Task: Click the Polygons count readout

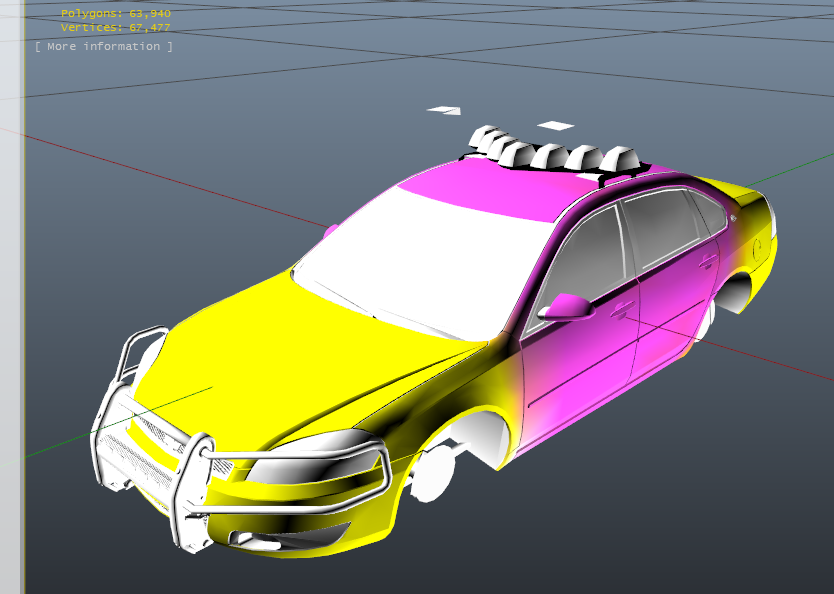Action: click(113, 15)
